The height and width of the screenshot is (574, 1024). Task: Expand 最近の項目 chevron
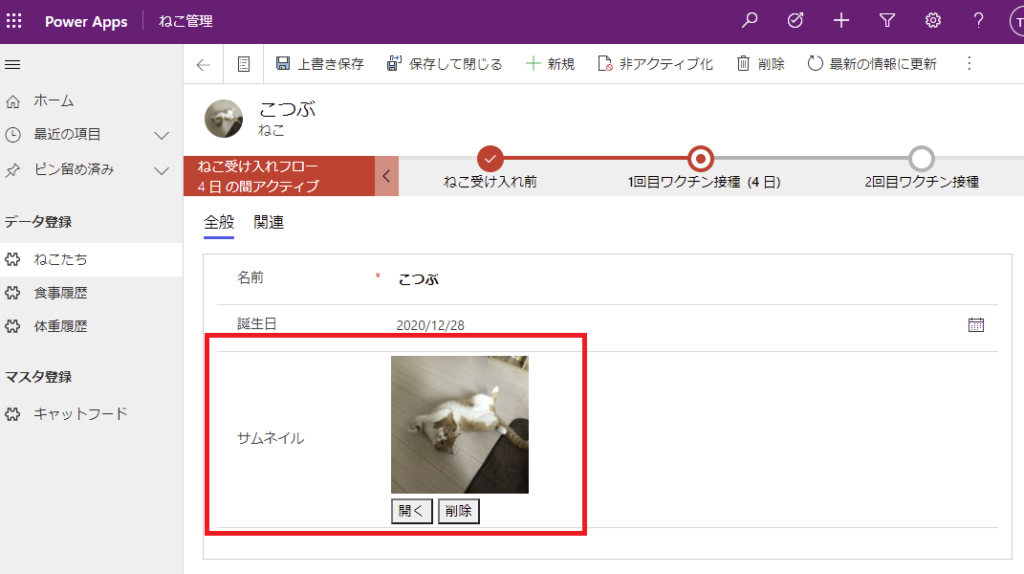click(161, 135)
